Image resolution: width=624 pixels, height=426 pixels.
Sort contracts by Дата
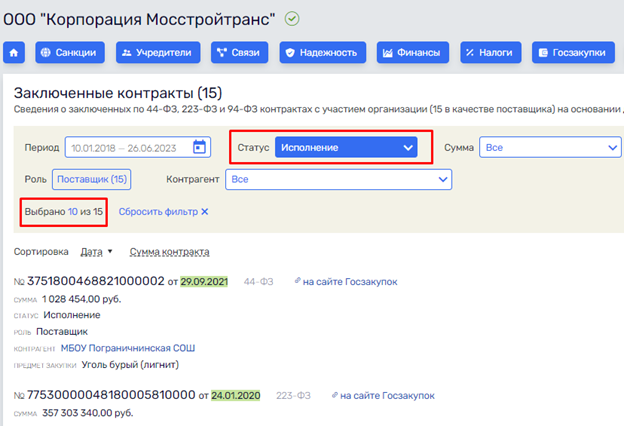point(92,252)
